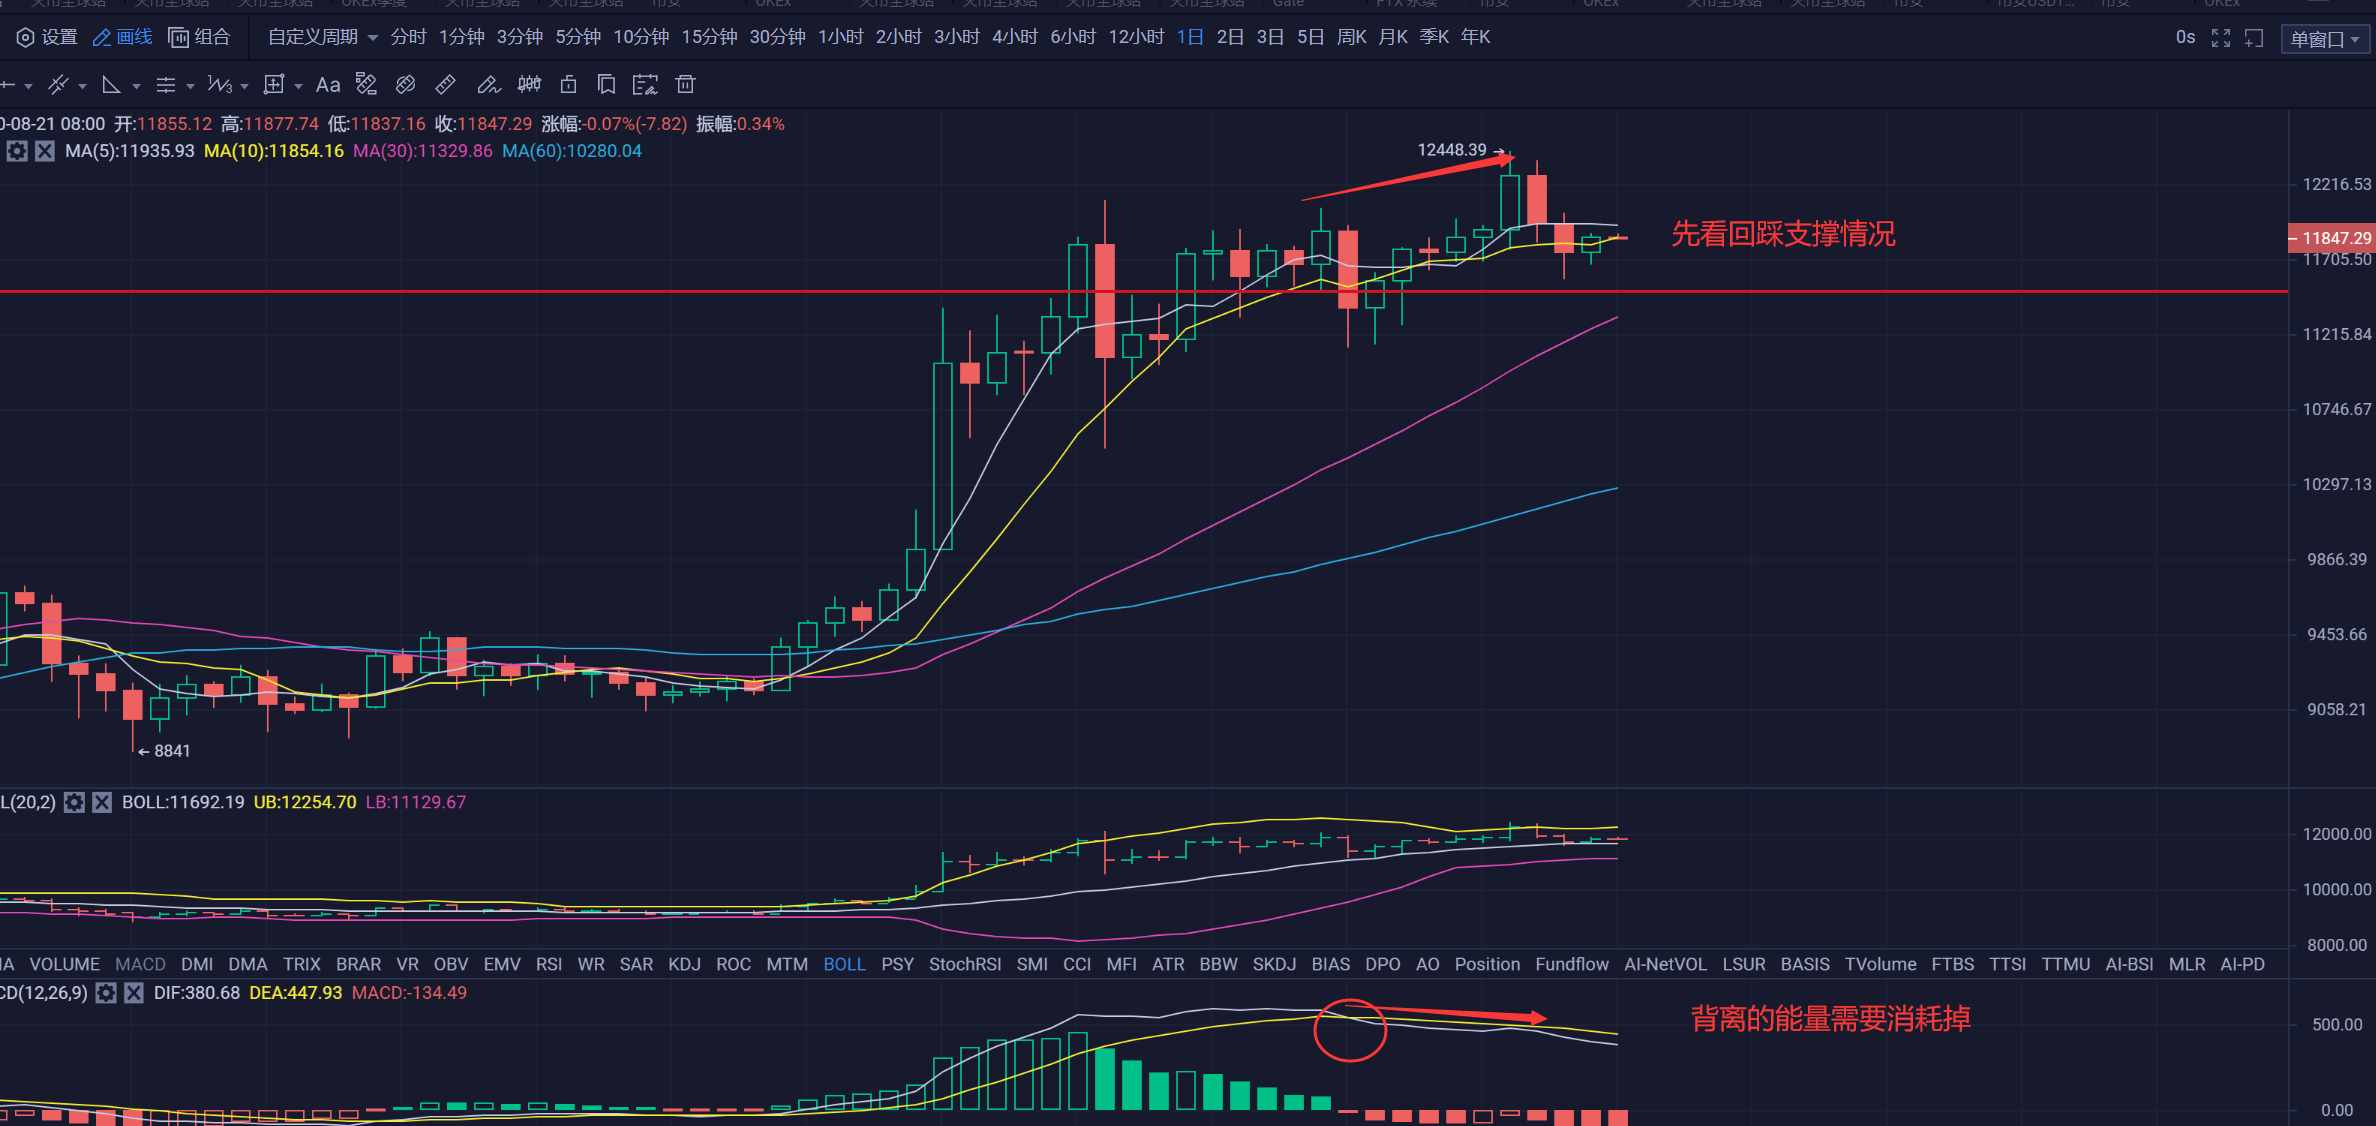Expand the horizontal line tool dropdown arrow
The width and height of the screenshot is (2376, 1126).
pos(28,87)
